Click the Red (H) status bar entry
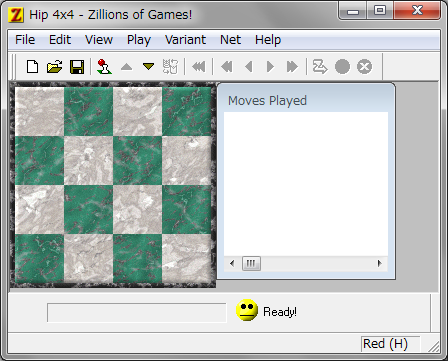Viewport: 448px width, 361px height. (x=390, y=344)
